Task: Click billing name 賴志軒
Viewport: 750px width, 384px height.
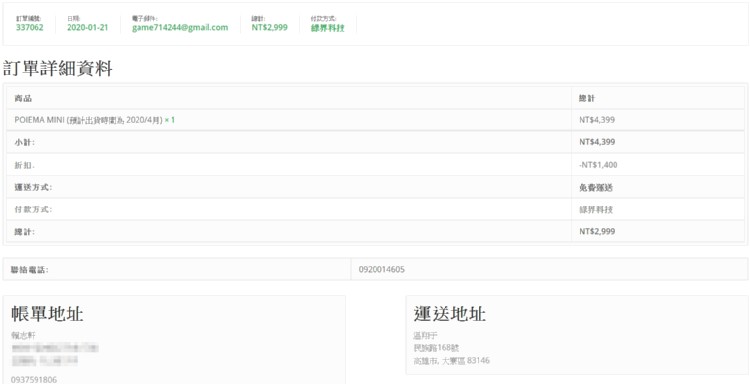Action: 23,336
